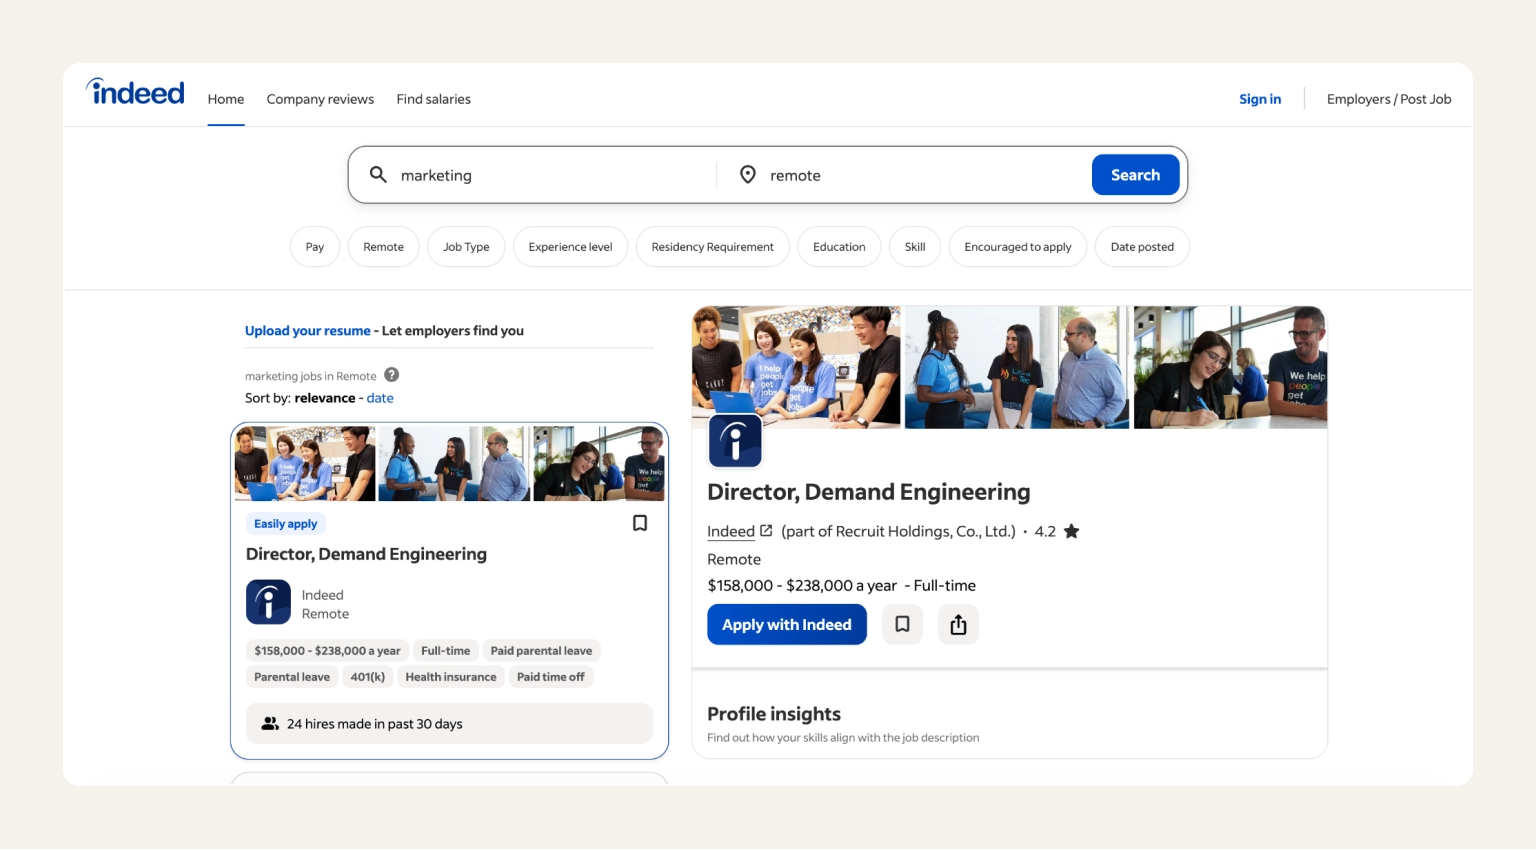The width and height of the screenshot is (1536, 850).
Task: Expand the Experience level filter
Action: (570, 247)
